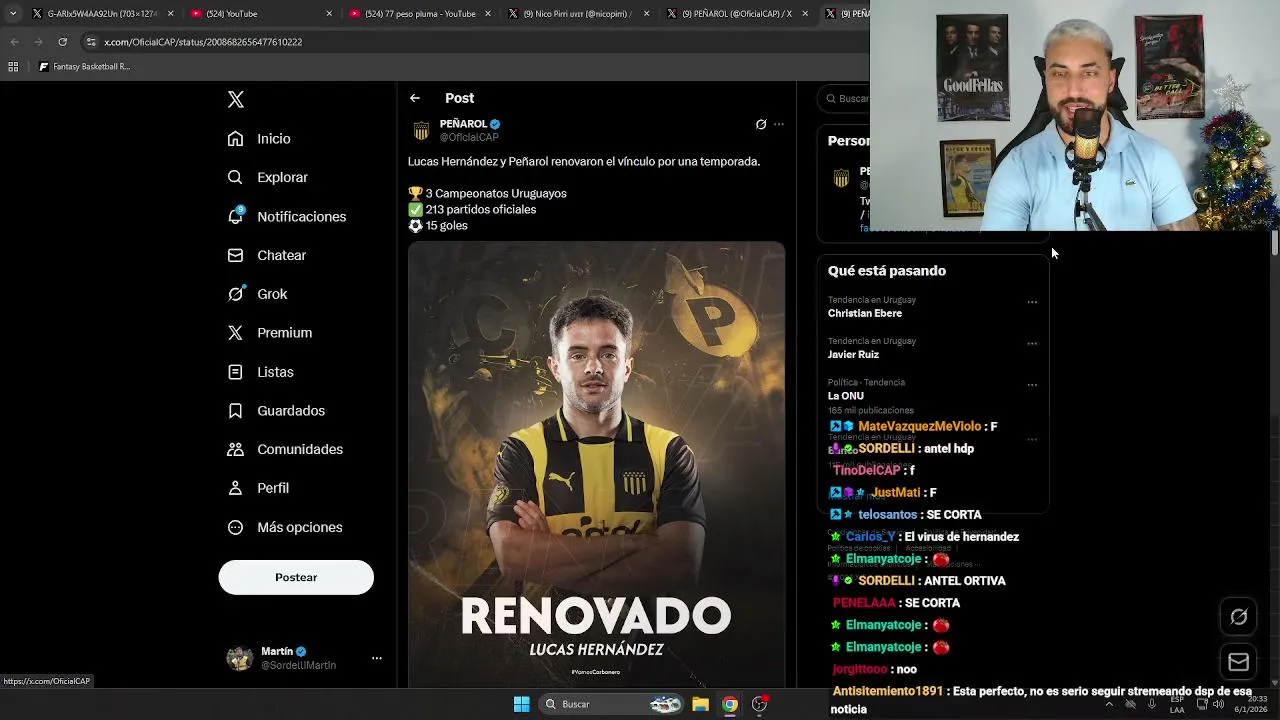Expand Más opciones menu
Screen dimensions: 1280x720
[285, 527]
